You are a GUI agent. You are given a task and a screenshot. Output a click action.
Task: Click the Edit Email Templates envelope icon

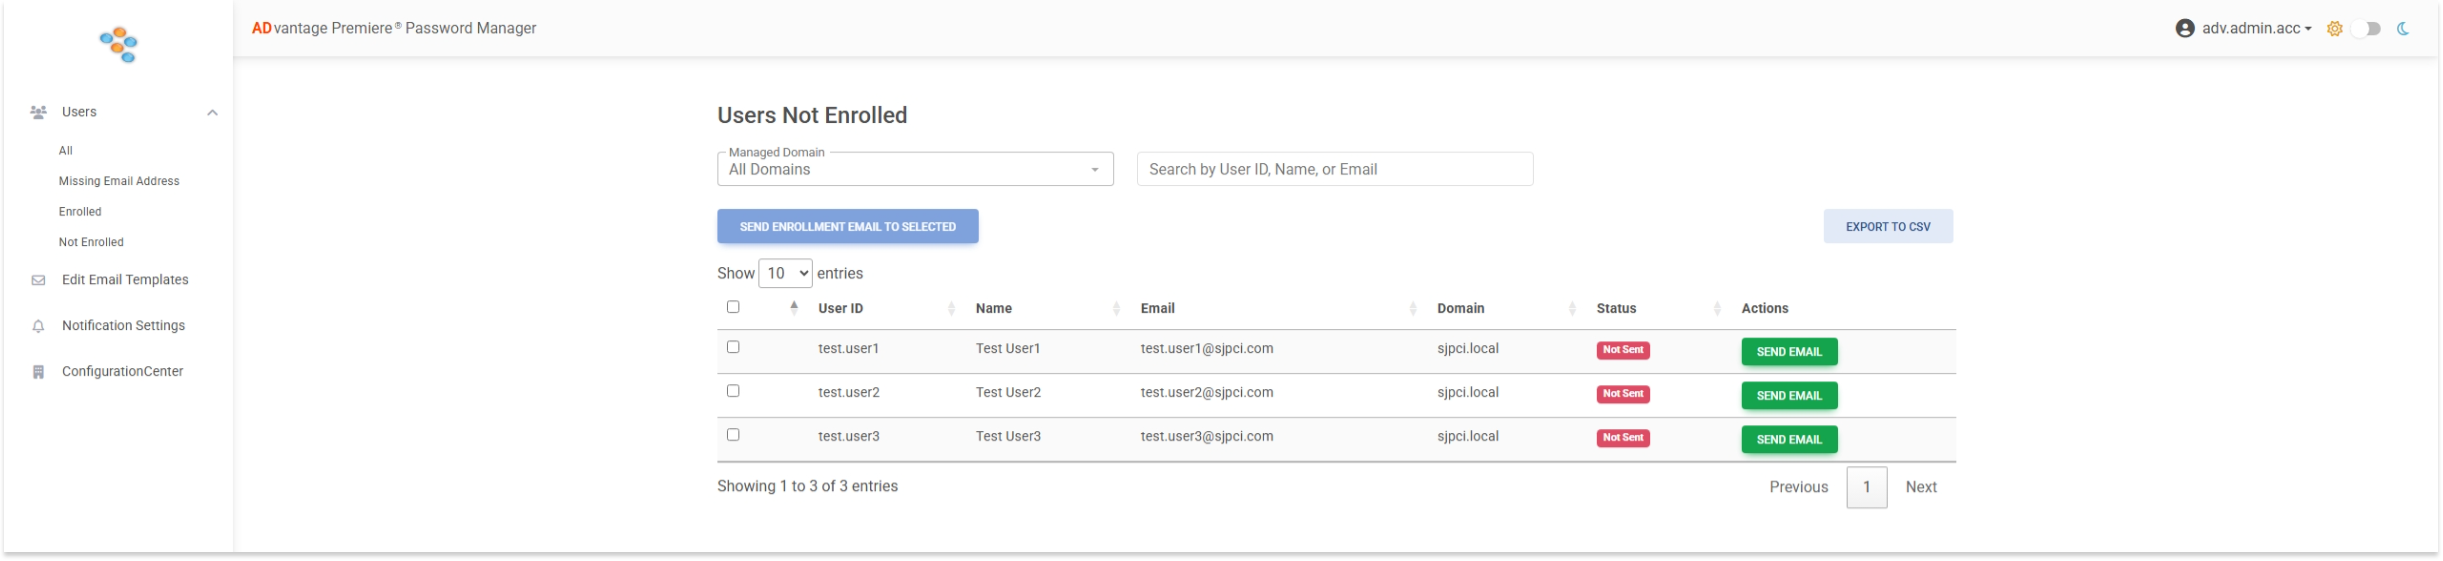pos(38,280)
